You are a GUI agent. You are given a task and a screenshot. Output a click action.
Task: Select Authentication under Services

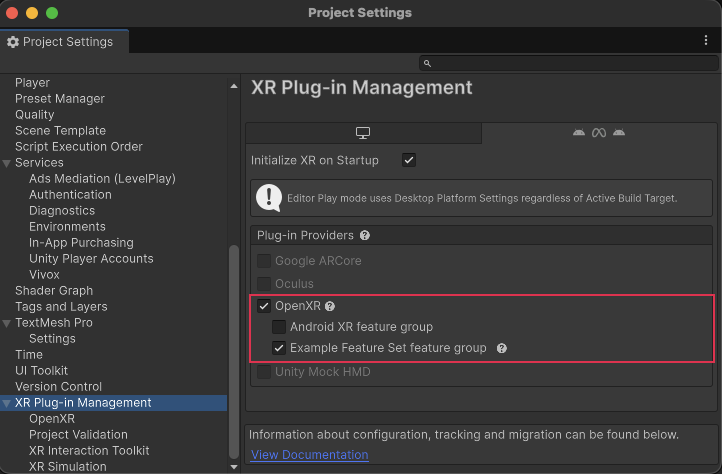pyautogui.click(x=70, y=195)
